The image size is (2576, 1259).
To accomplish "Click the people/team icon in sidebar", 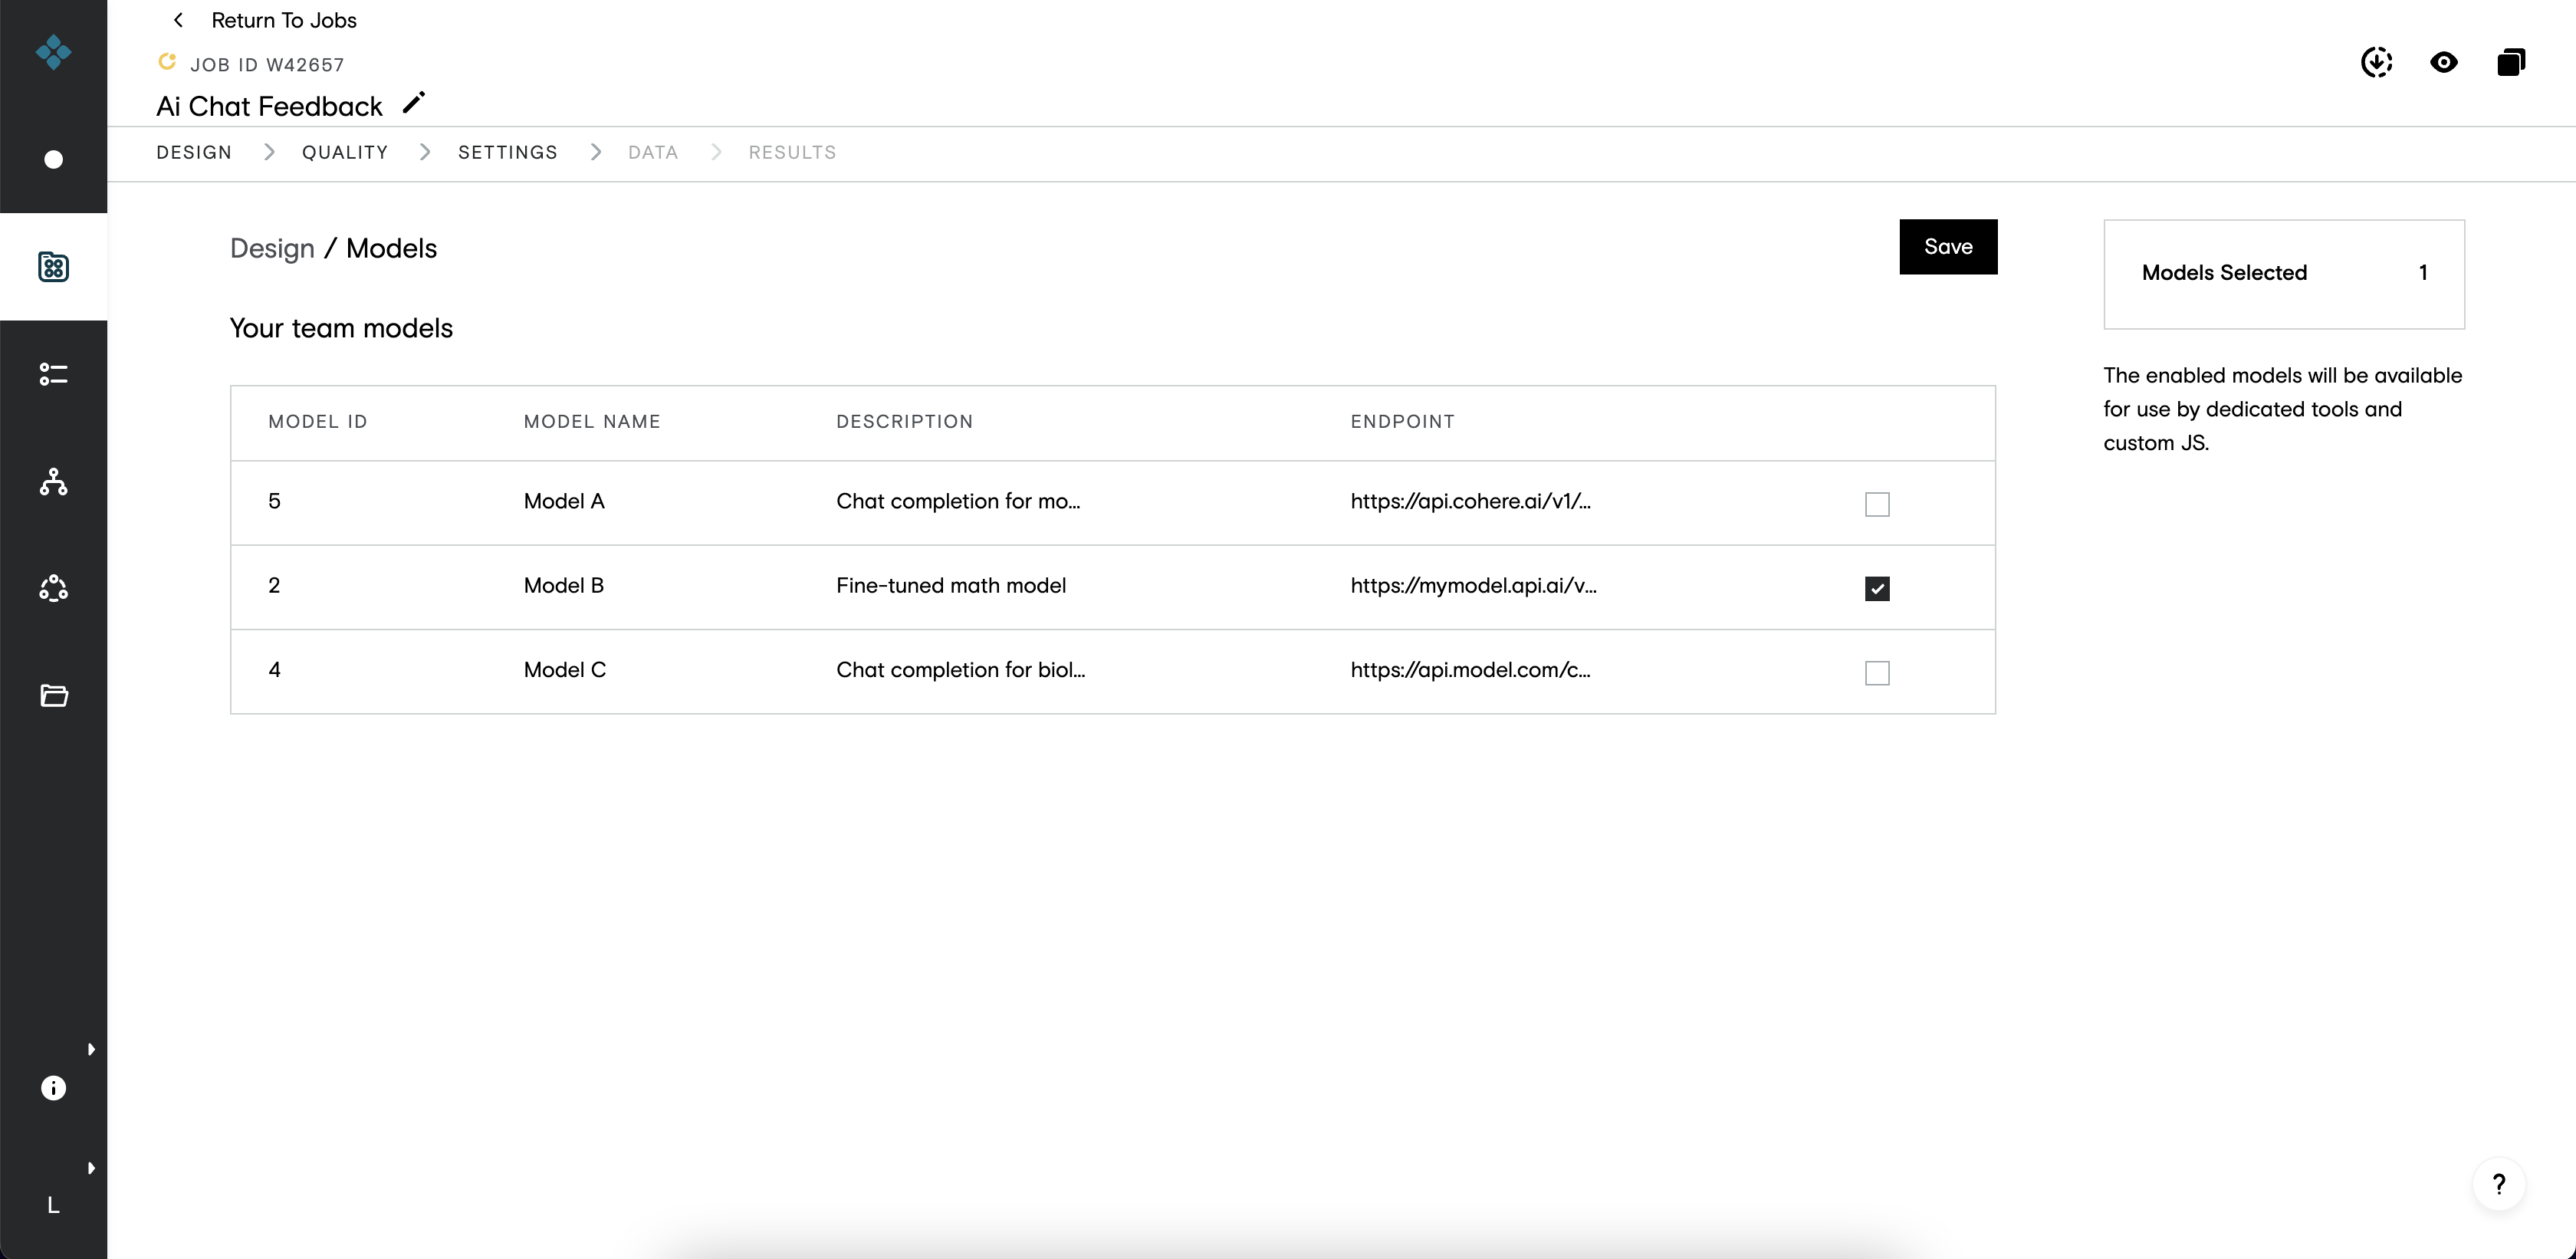I will 54,588.
